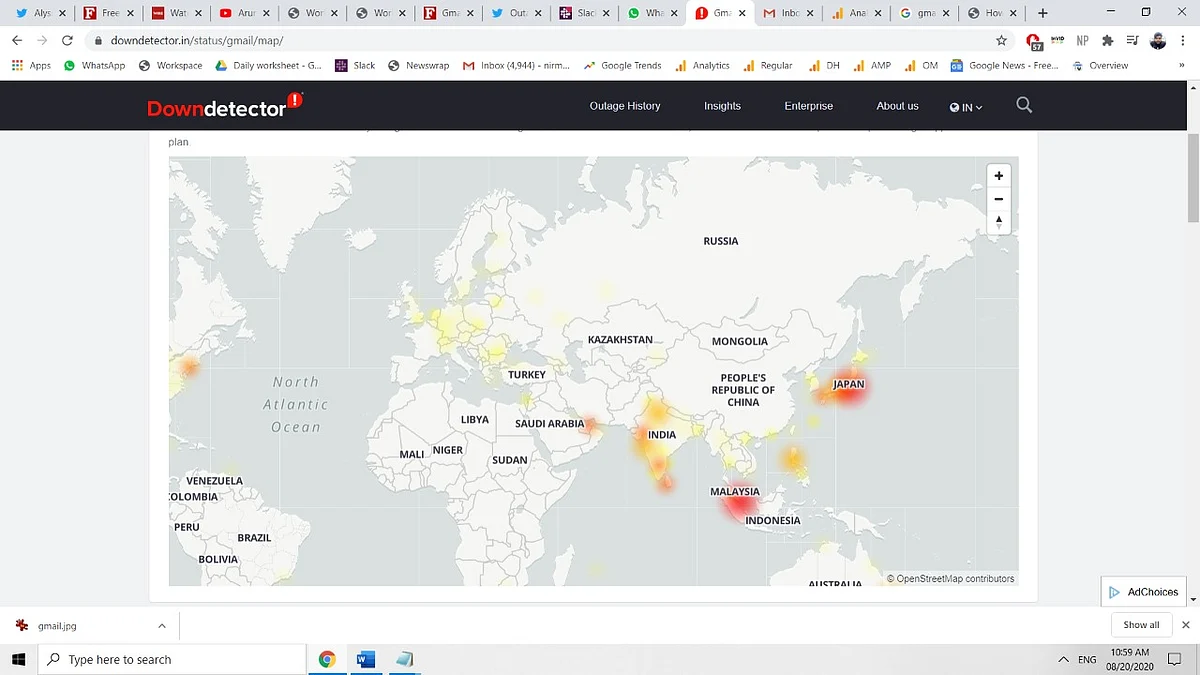This screenshot has width=1200, height=675.
Task: Zoom out on the outage map
Action: click(998, 199)
